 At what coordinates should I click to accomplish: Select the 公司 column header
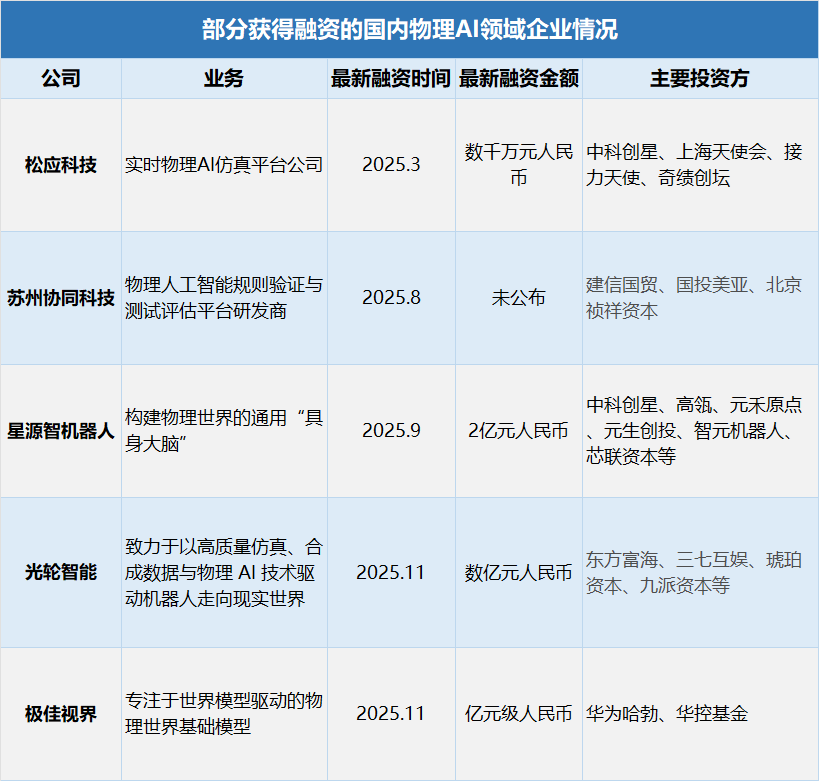[61, 79]
